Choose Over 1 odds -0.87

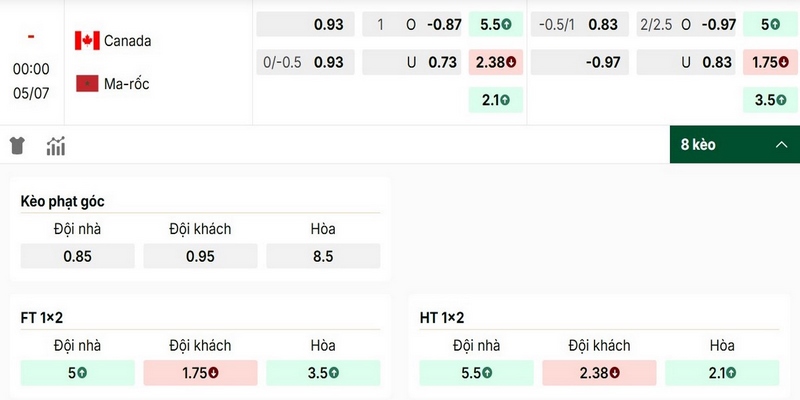tap(412, 24)
